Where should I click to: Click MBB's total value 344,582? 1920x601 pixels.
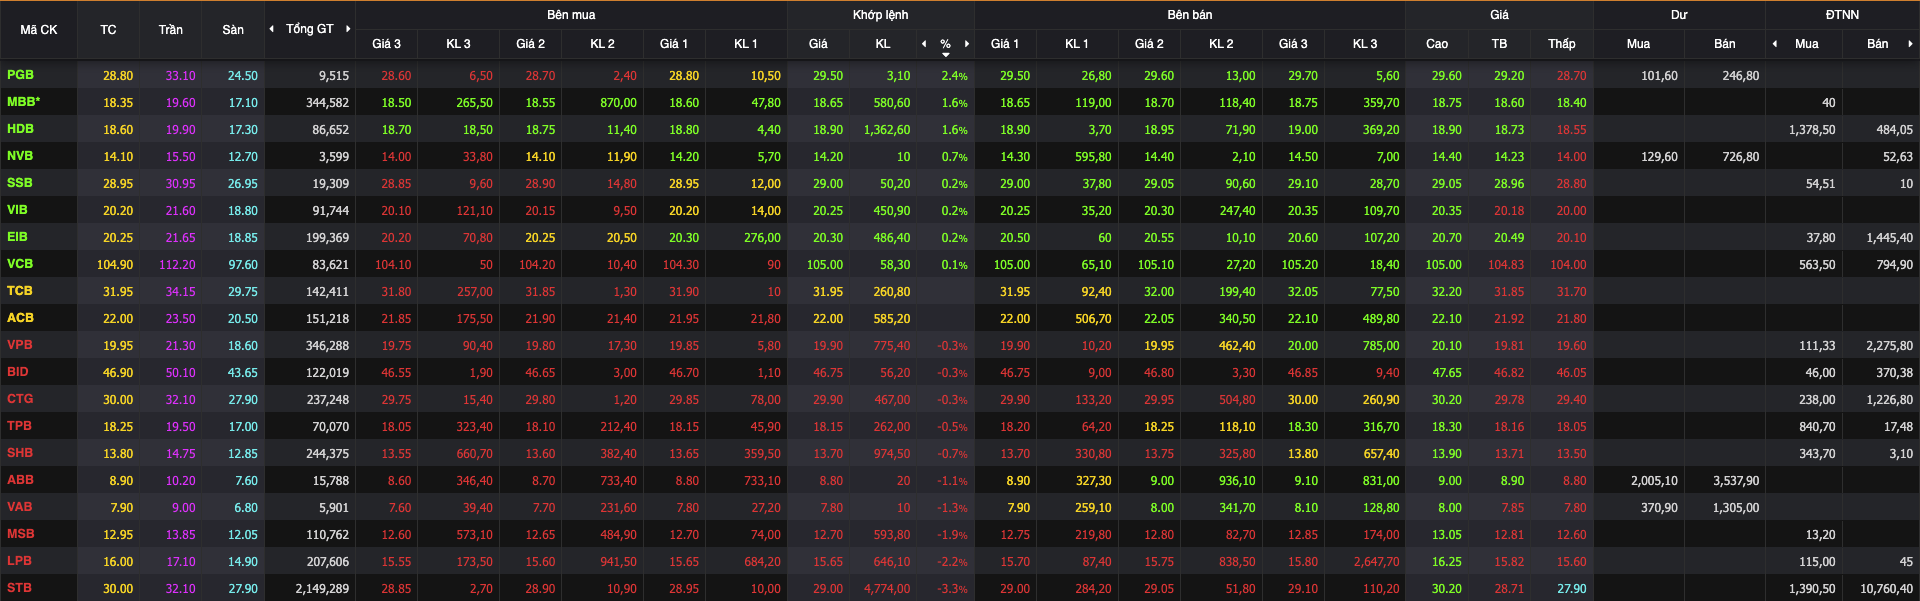(327, 103)
